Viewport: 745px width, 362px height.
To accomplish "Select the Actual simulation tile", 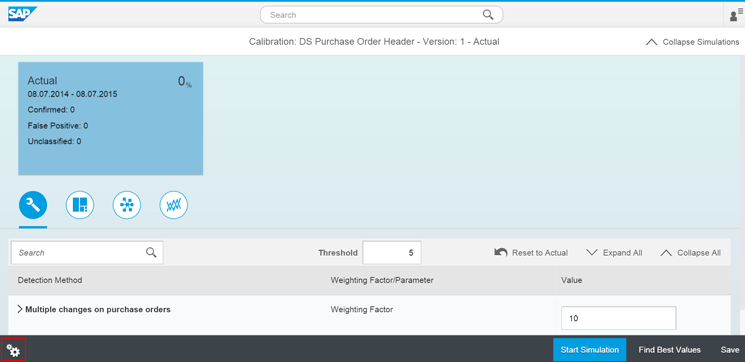I will [111, 118].
